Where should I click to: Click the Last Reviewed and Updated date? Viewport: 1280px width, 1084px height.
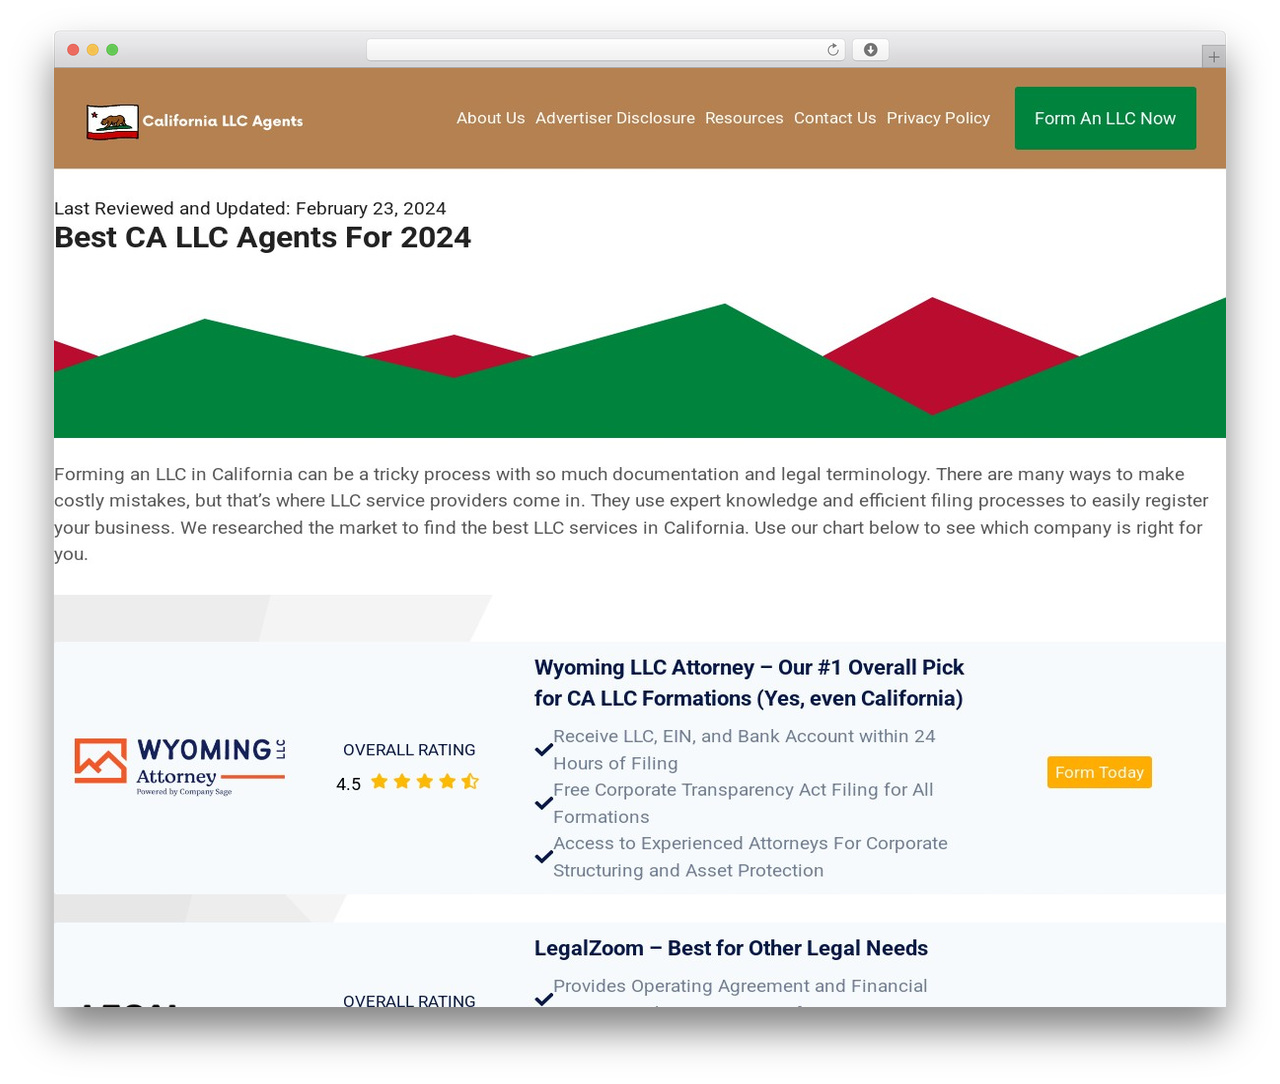point(250,208)
